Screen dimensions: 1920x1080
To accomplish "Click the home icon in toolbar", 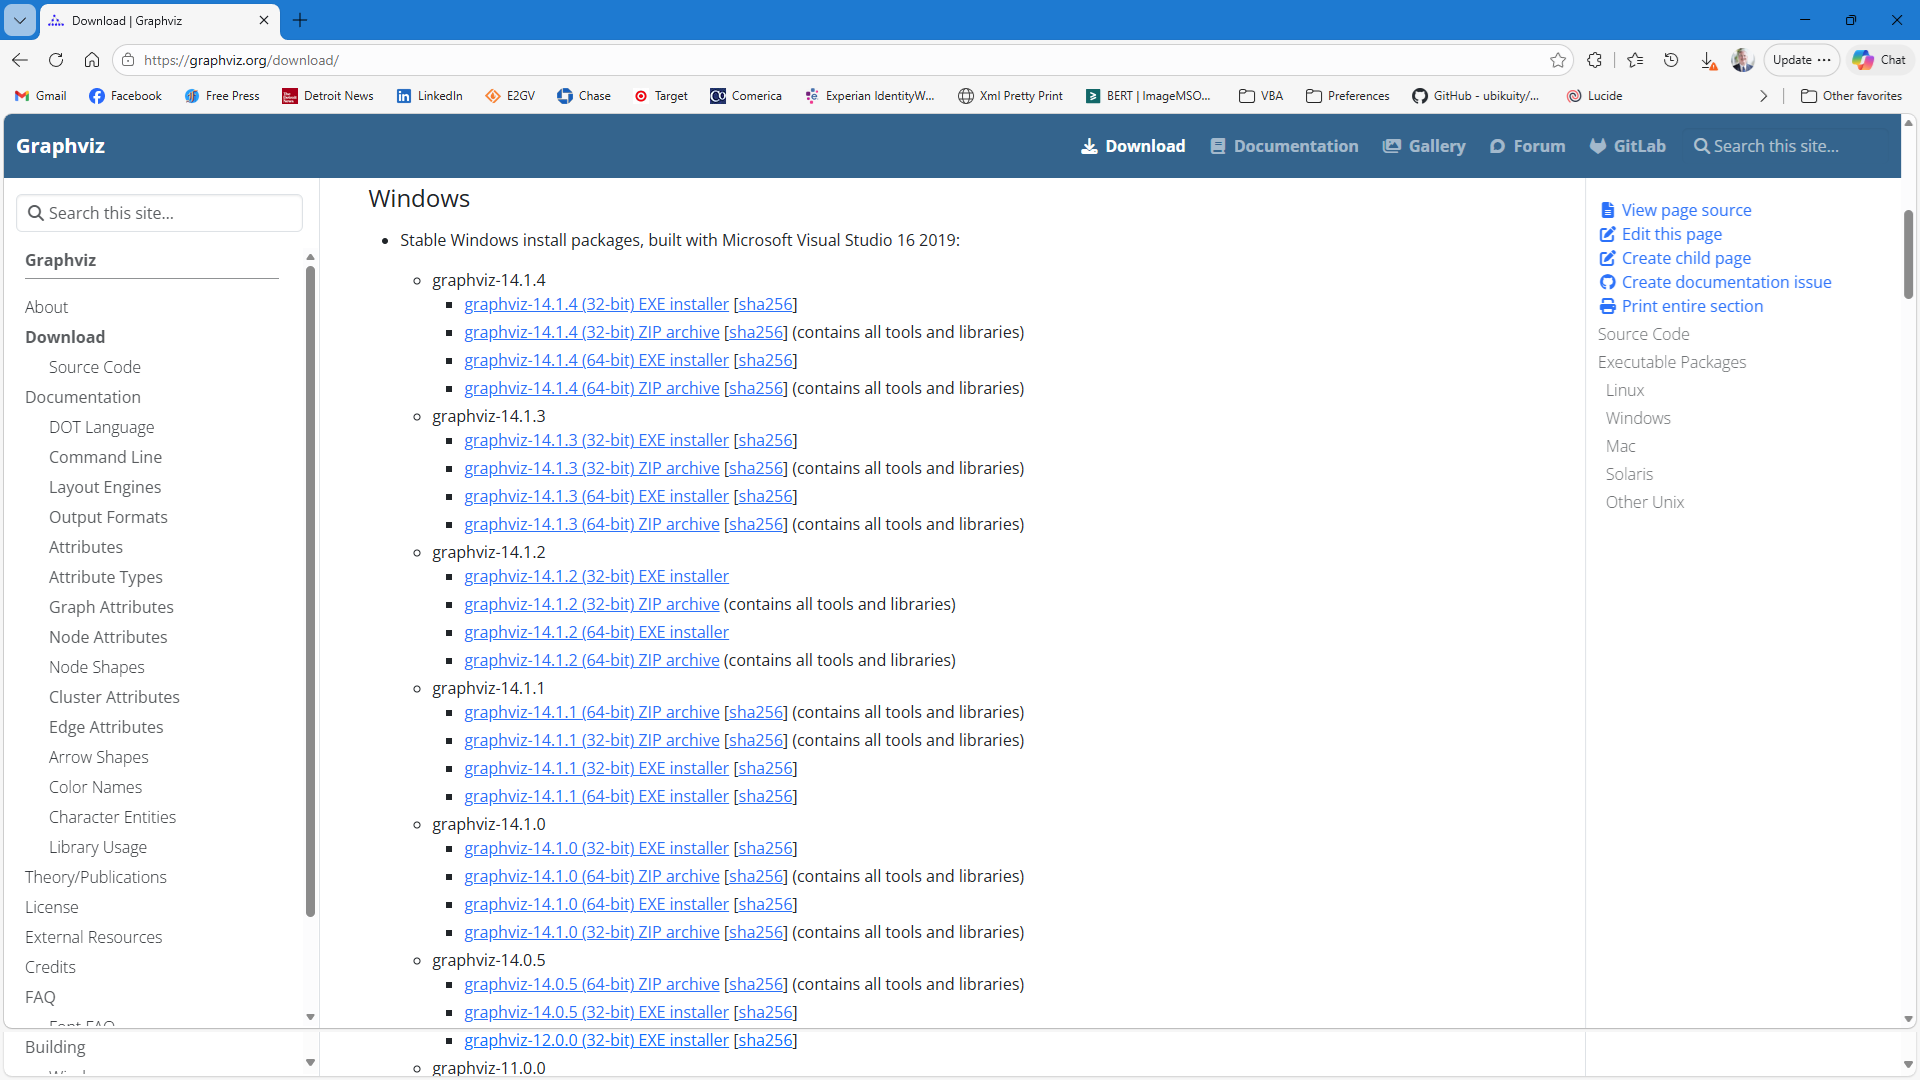I will coord(92,60).
